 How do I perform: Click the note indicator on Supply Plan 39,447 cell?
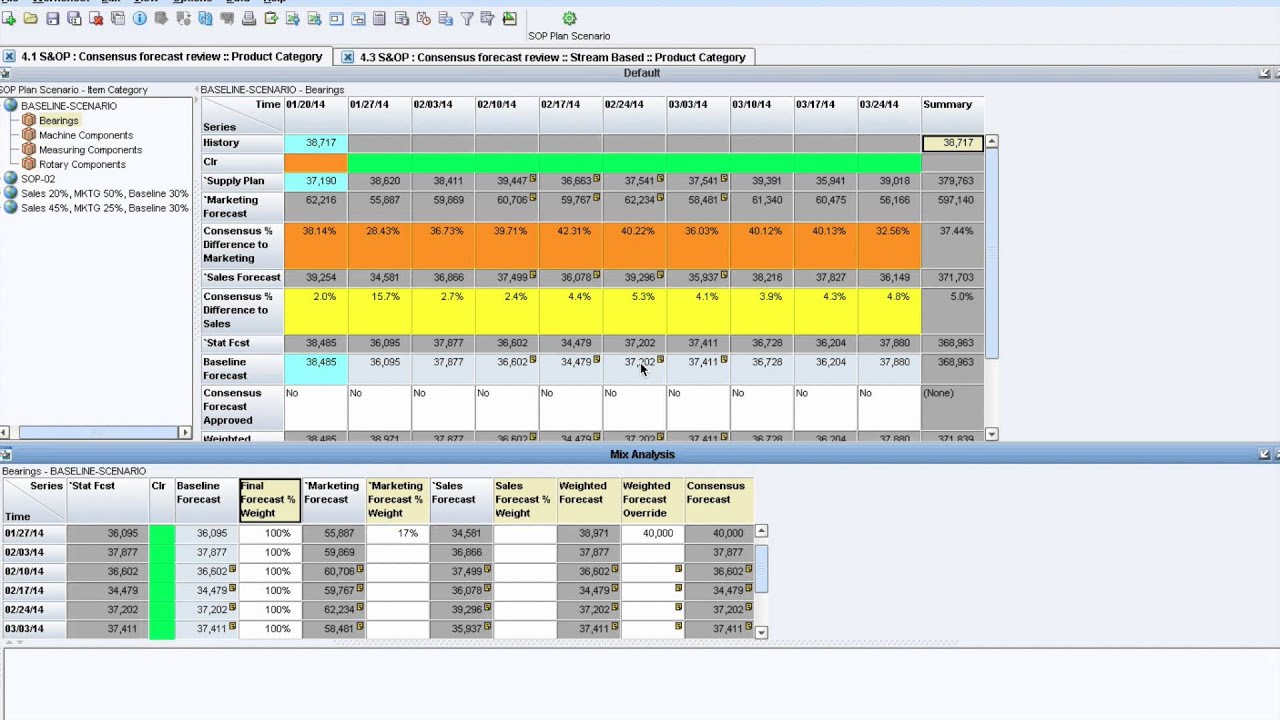(x=533, y=178)
